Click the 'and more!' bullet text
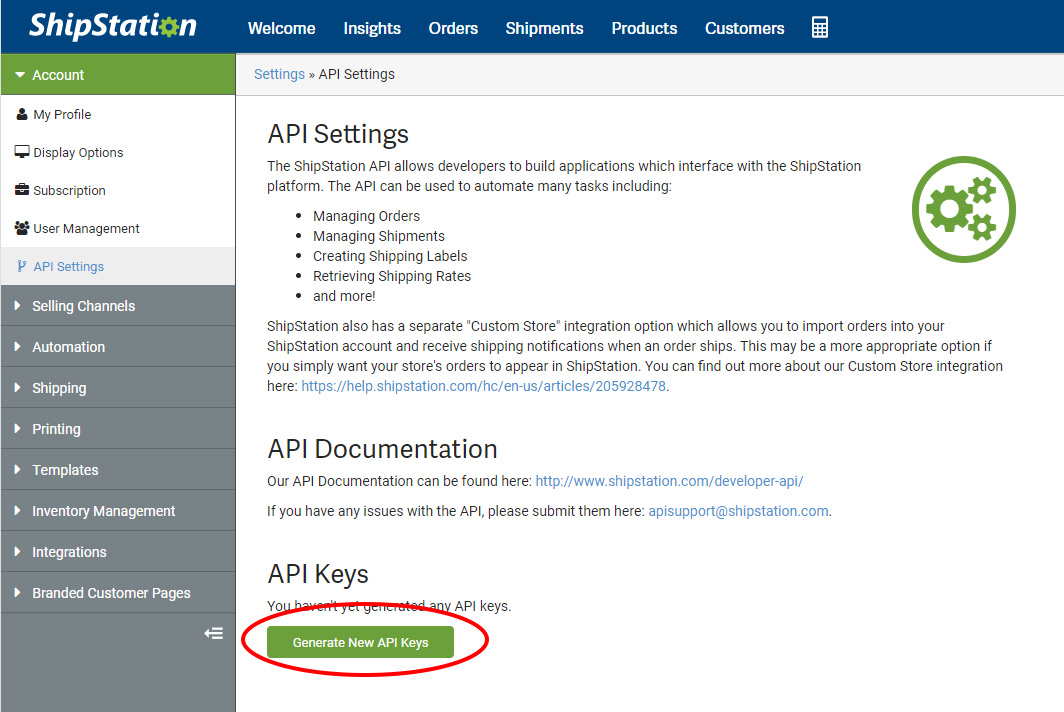The width and height of the screenshot is (1064, 712). (x=344, y=296)
